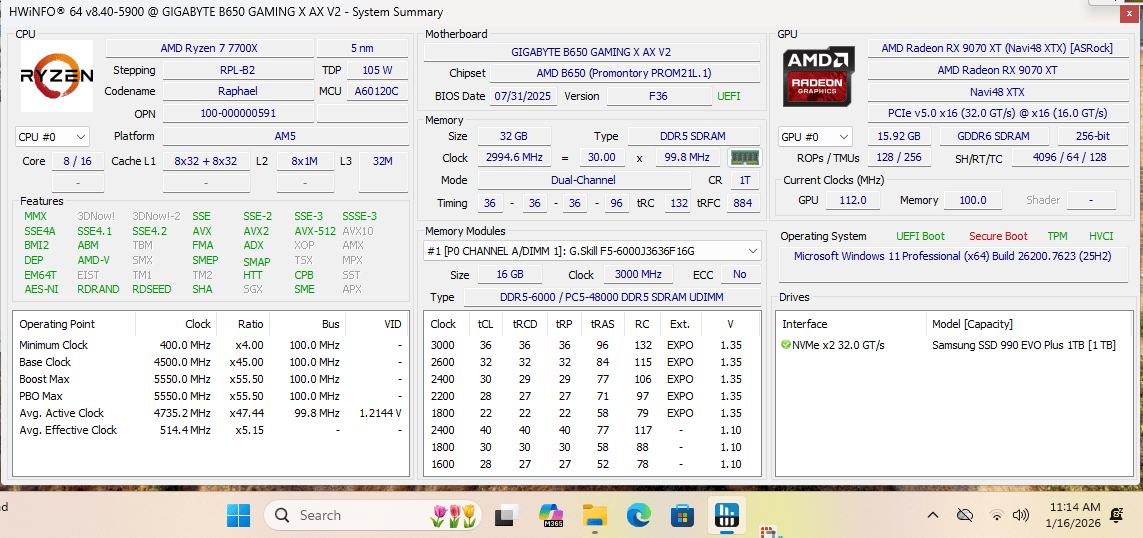Image resolution: width=1143 pixels, height=538 pixels.
Task: Open the CPU #0 selector dropdown
Action: click(x=52, y=136)
